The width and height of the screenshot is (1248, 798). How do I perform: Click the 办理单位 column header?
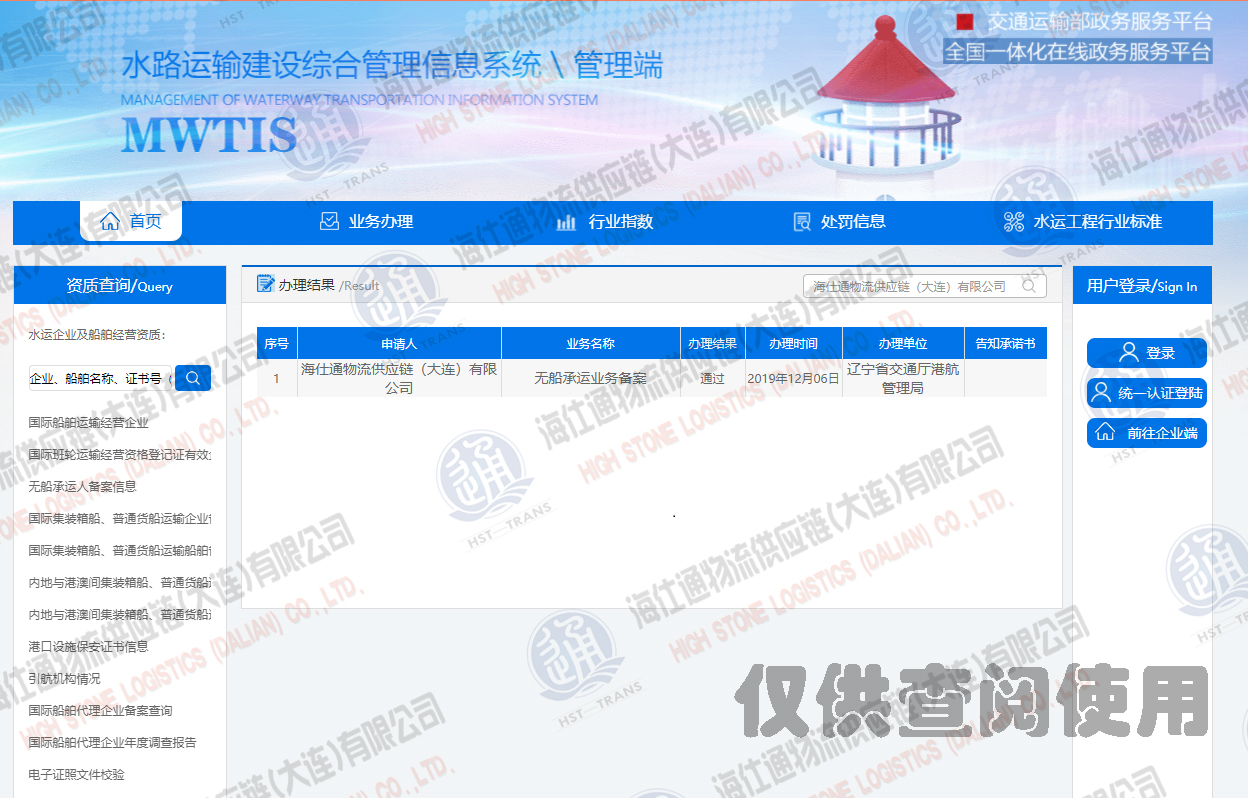[x=903, y=343]
